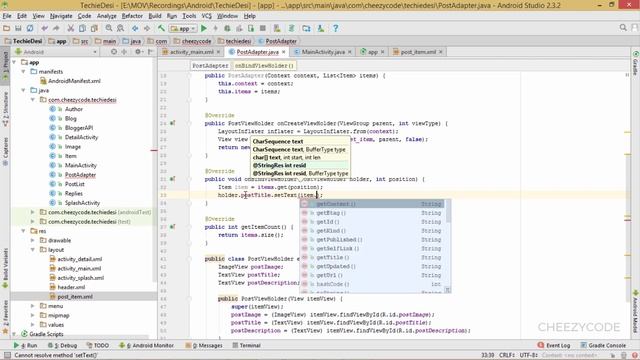Build project with the hammer icon
The width and height of the screenshot is (640, 360).
[162, 29]
